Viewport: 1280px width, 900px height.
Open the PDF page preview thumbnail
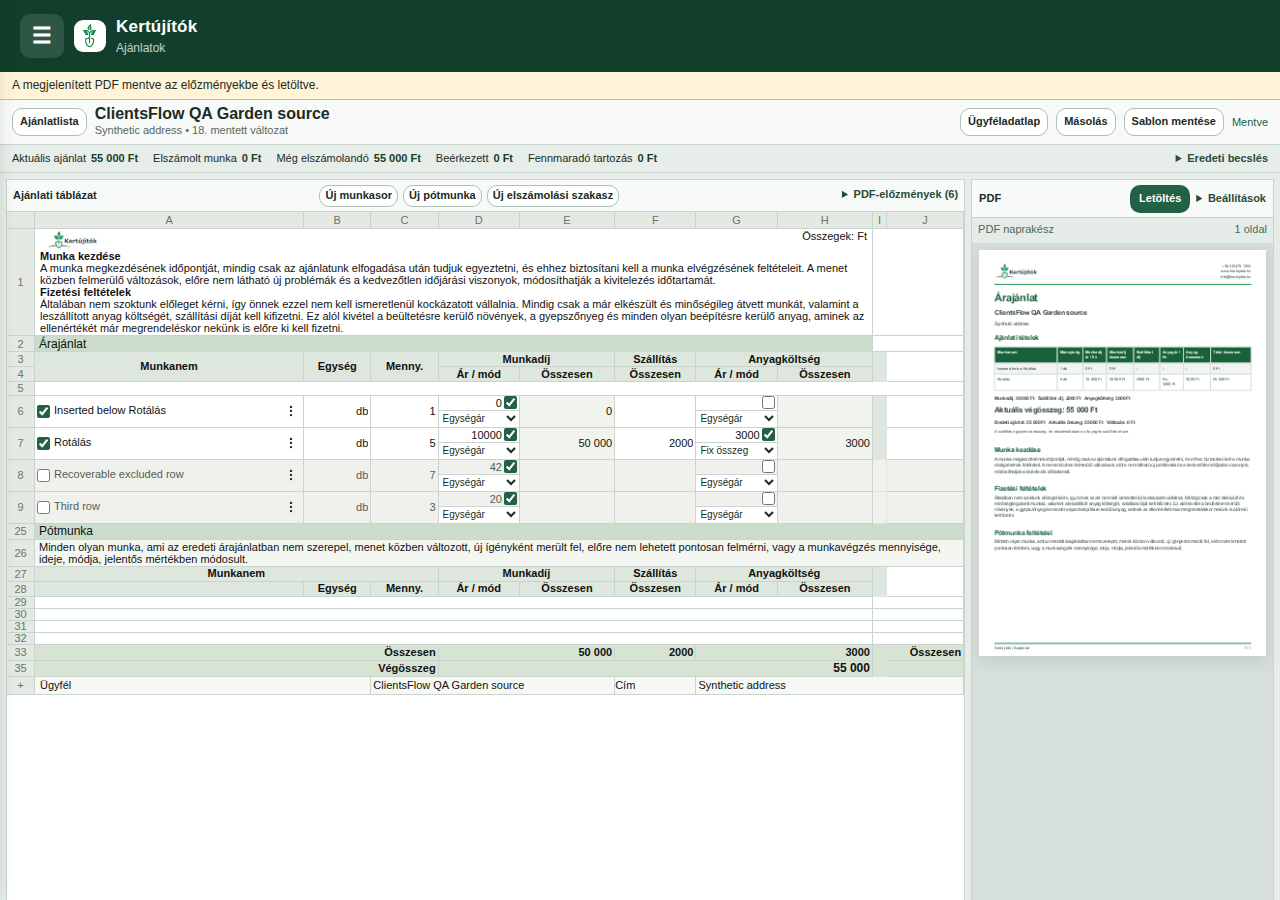click(x=1122, y=453)
